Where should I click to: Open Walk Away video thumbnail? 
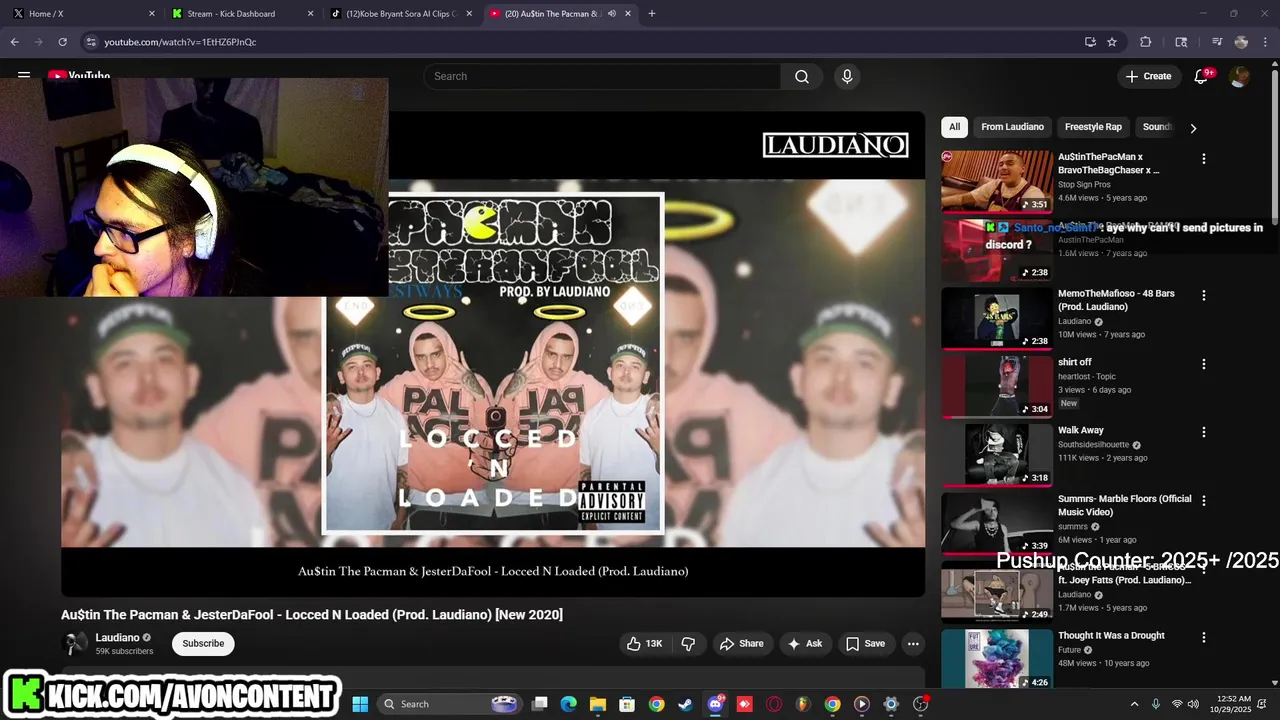tap(997, 455)
